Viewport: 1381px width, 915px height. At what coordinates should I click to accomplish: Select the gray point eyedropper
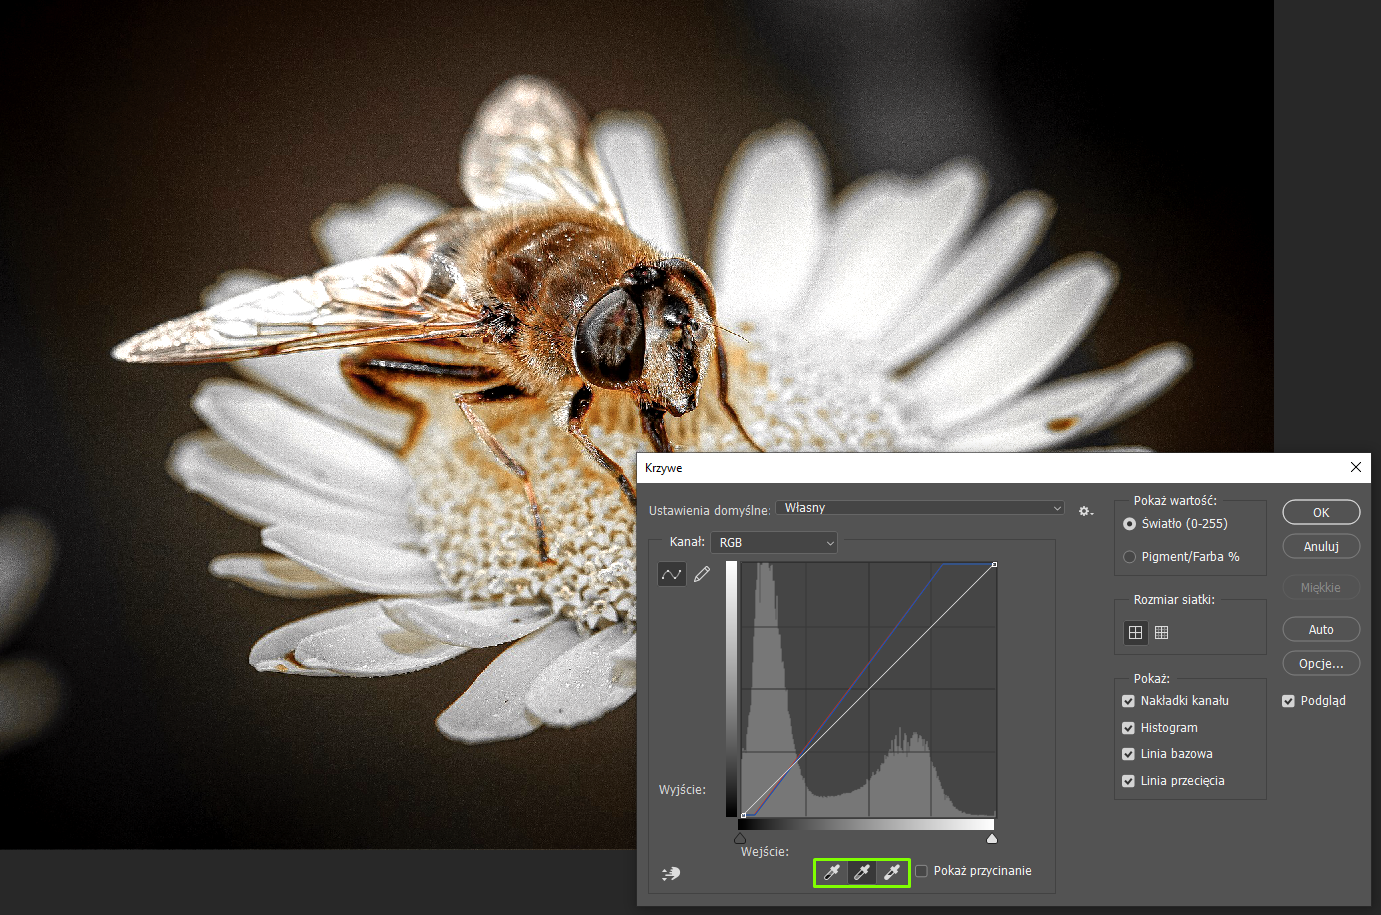(x=862, y=873)
